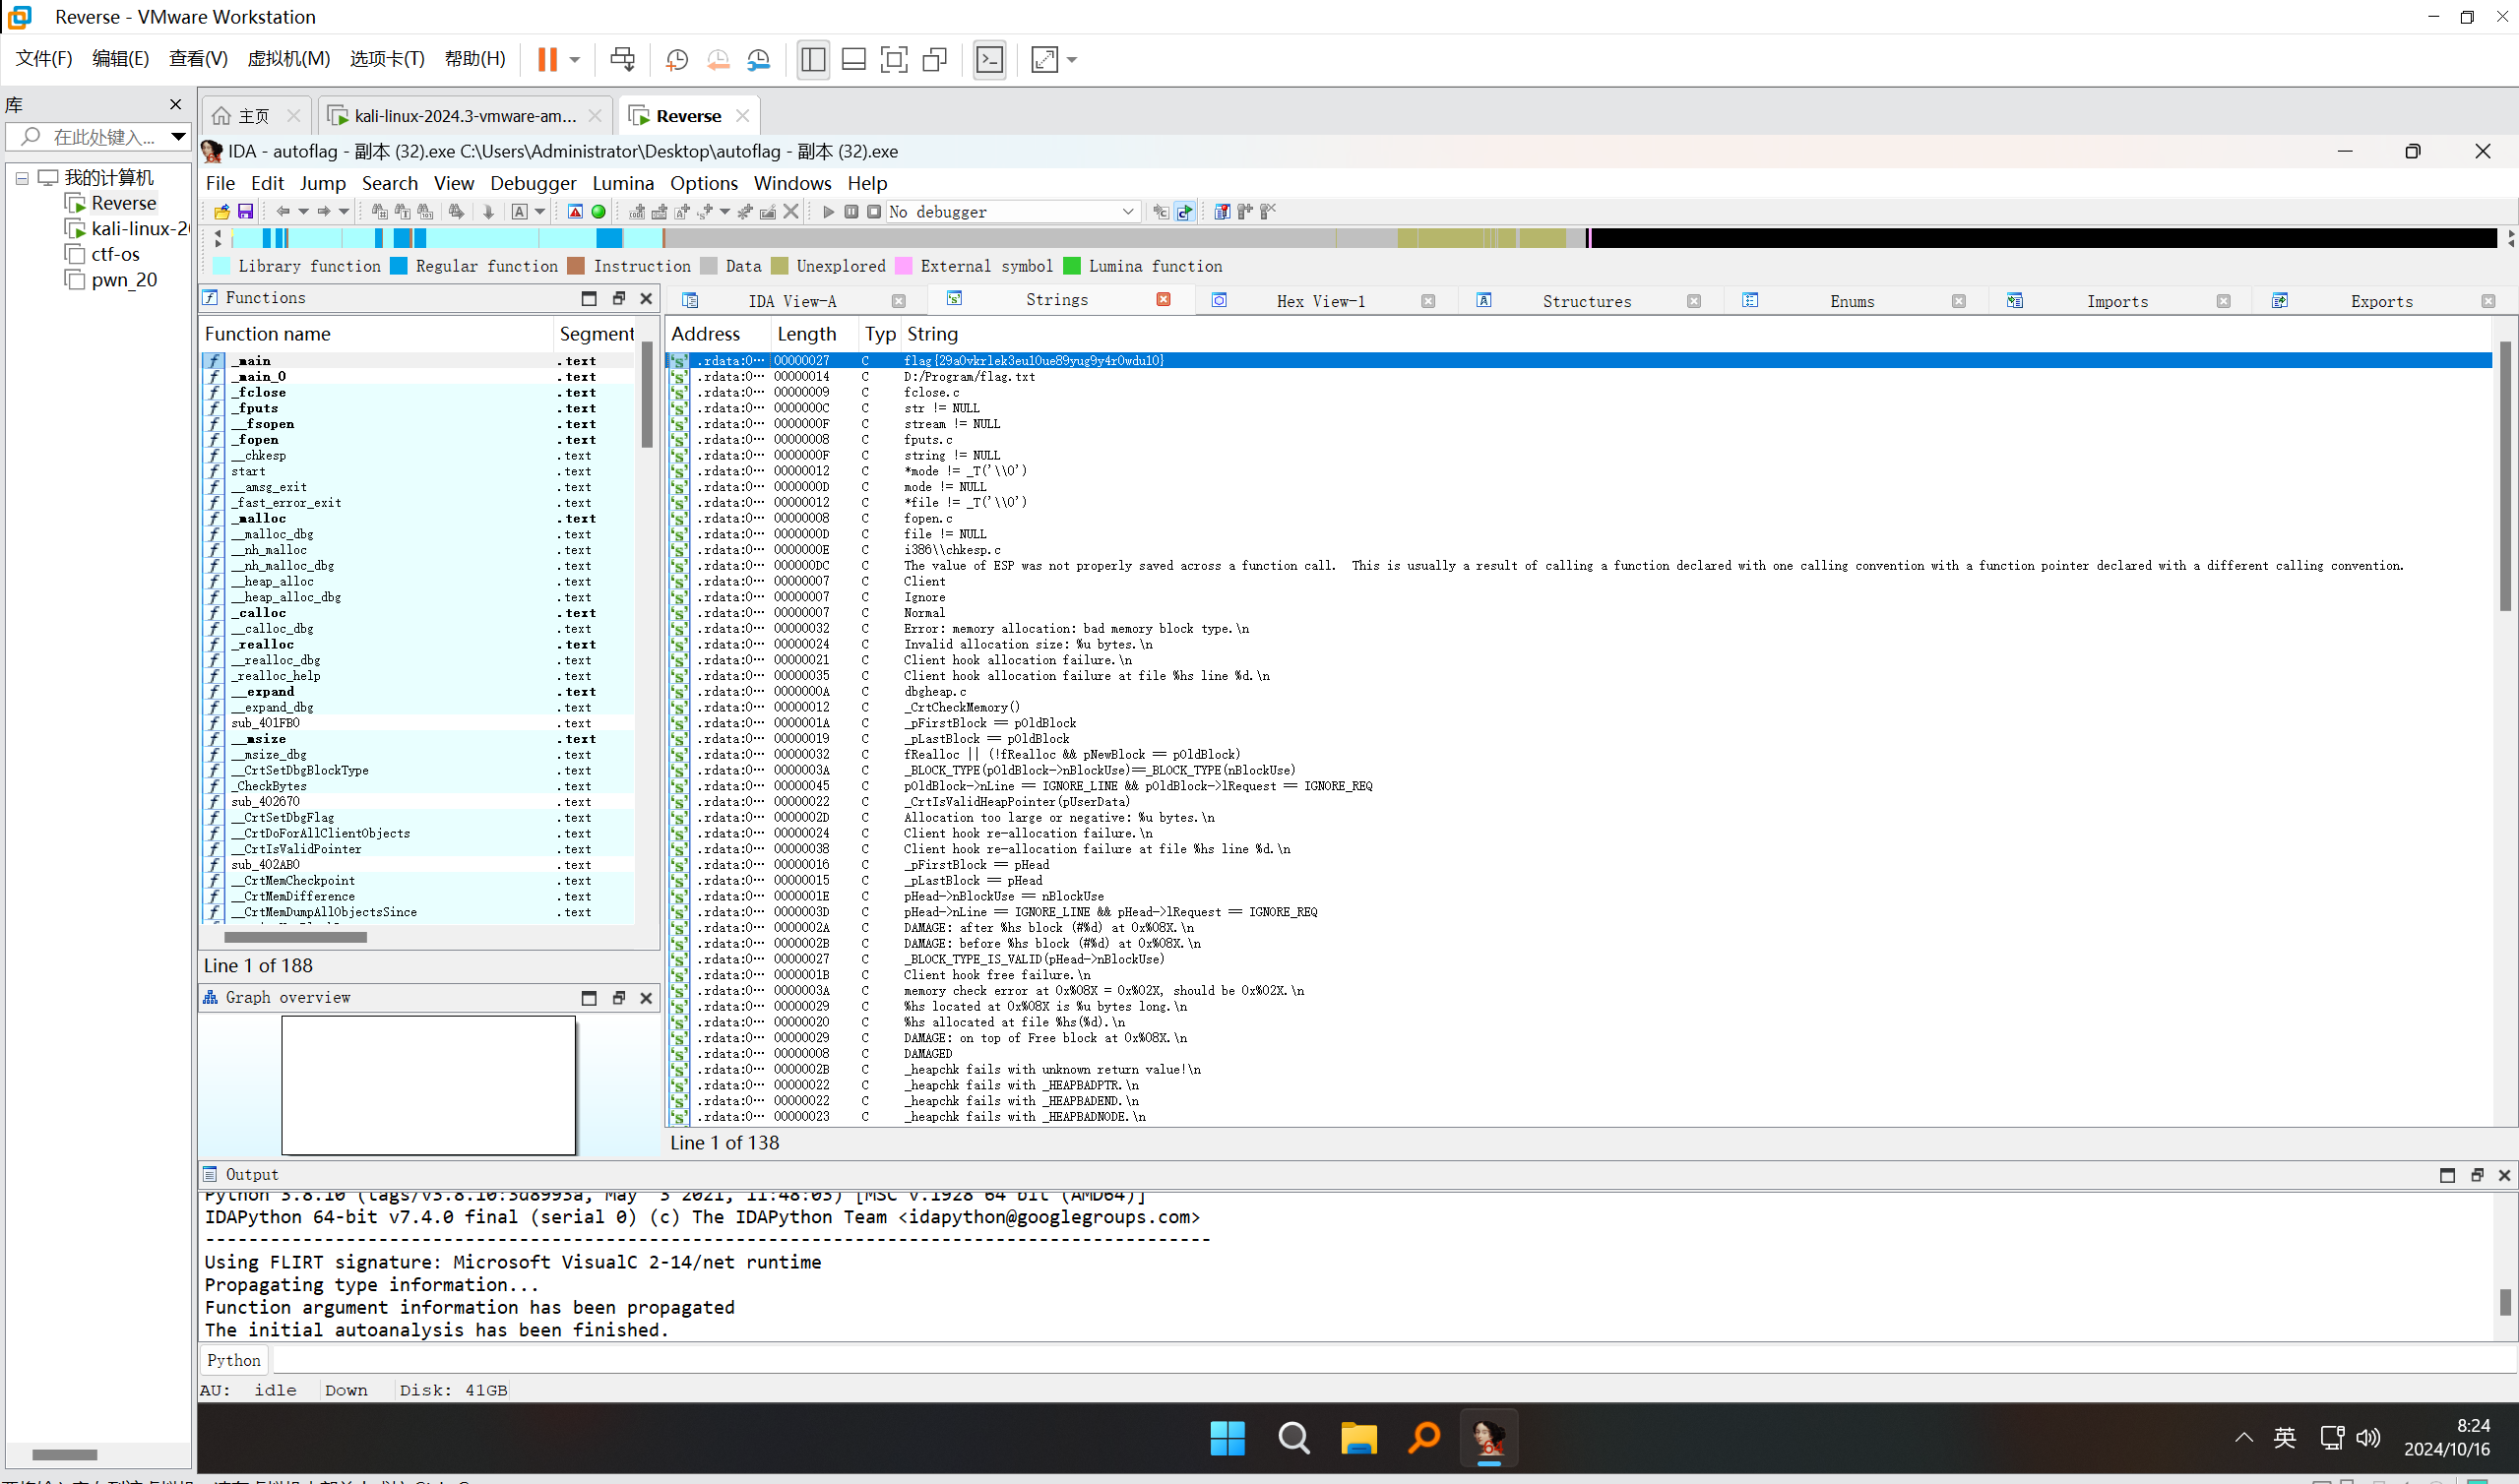Click the manage snapshots wrench clock icon
Image resolution: width=2519 pixels, height=1484 pixels.
[x=759, y=59]
